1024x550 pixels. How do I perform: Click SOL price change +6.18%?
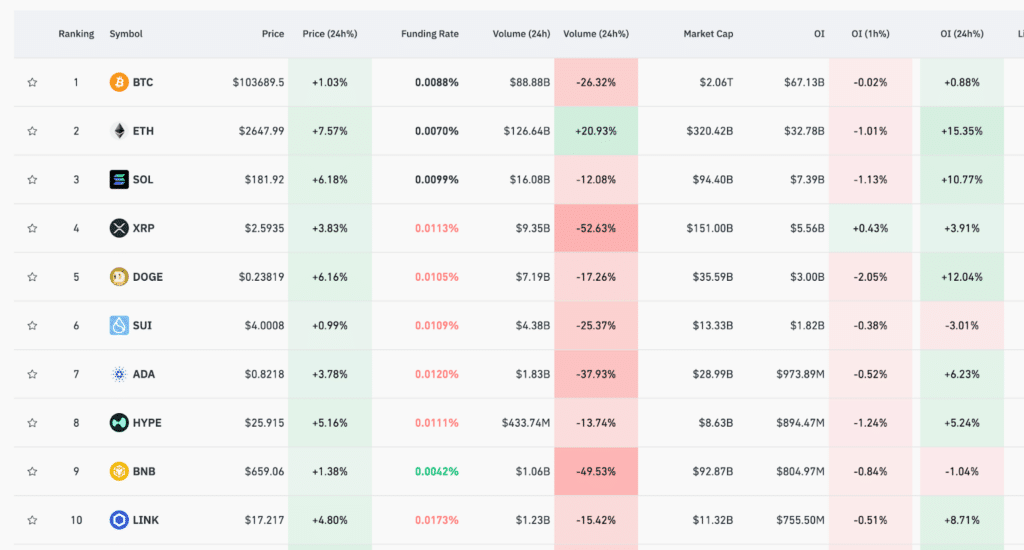[x=330, y=180]
